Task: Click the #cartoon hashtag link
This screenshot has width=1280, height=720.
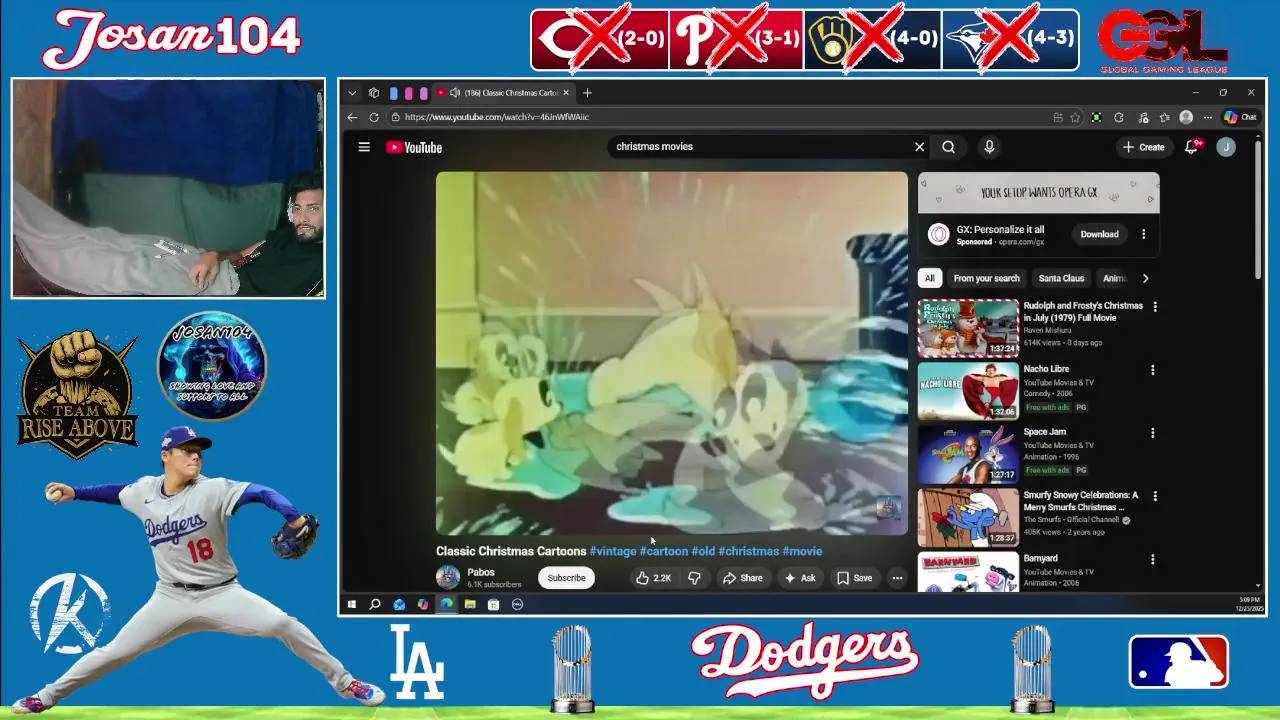Action: pyautogui.click(x=664, y=551)
